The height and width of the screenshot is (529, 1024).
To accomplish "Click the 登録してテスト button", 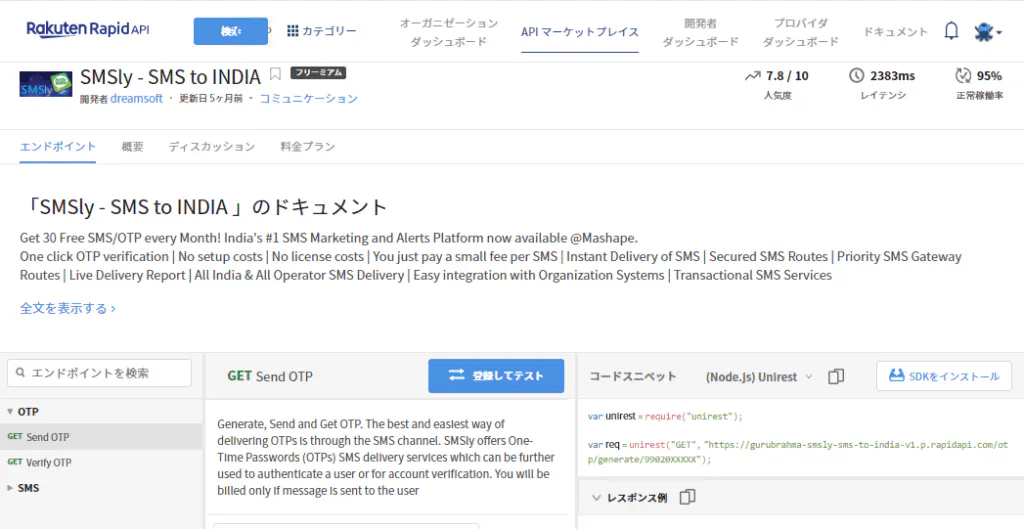I will tap(496, 376).
